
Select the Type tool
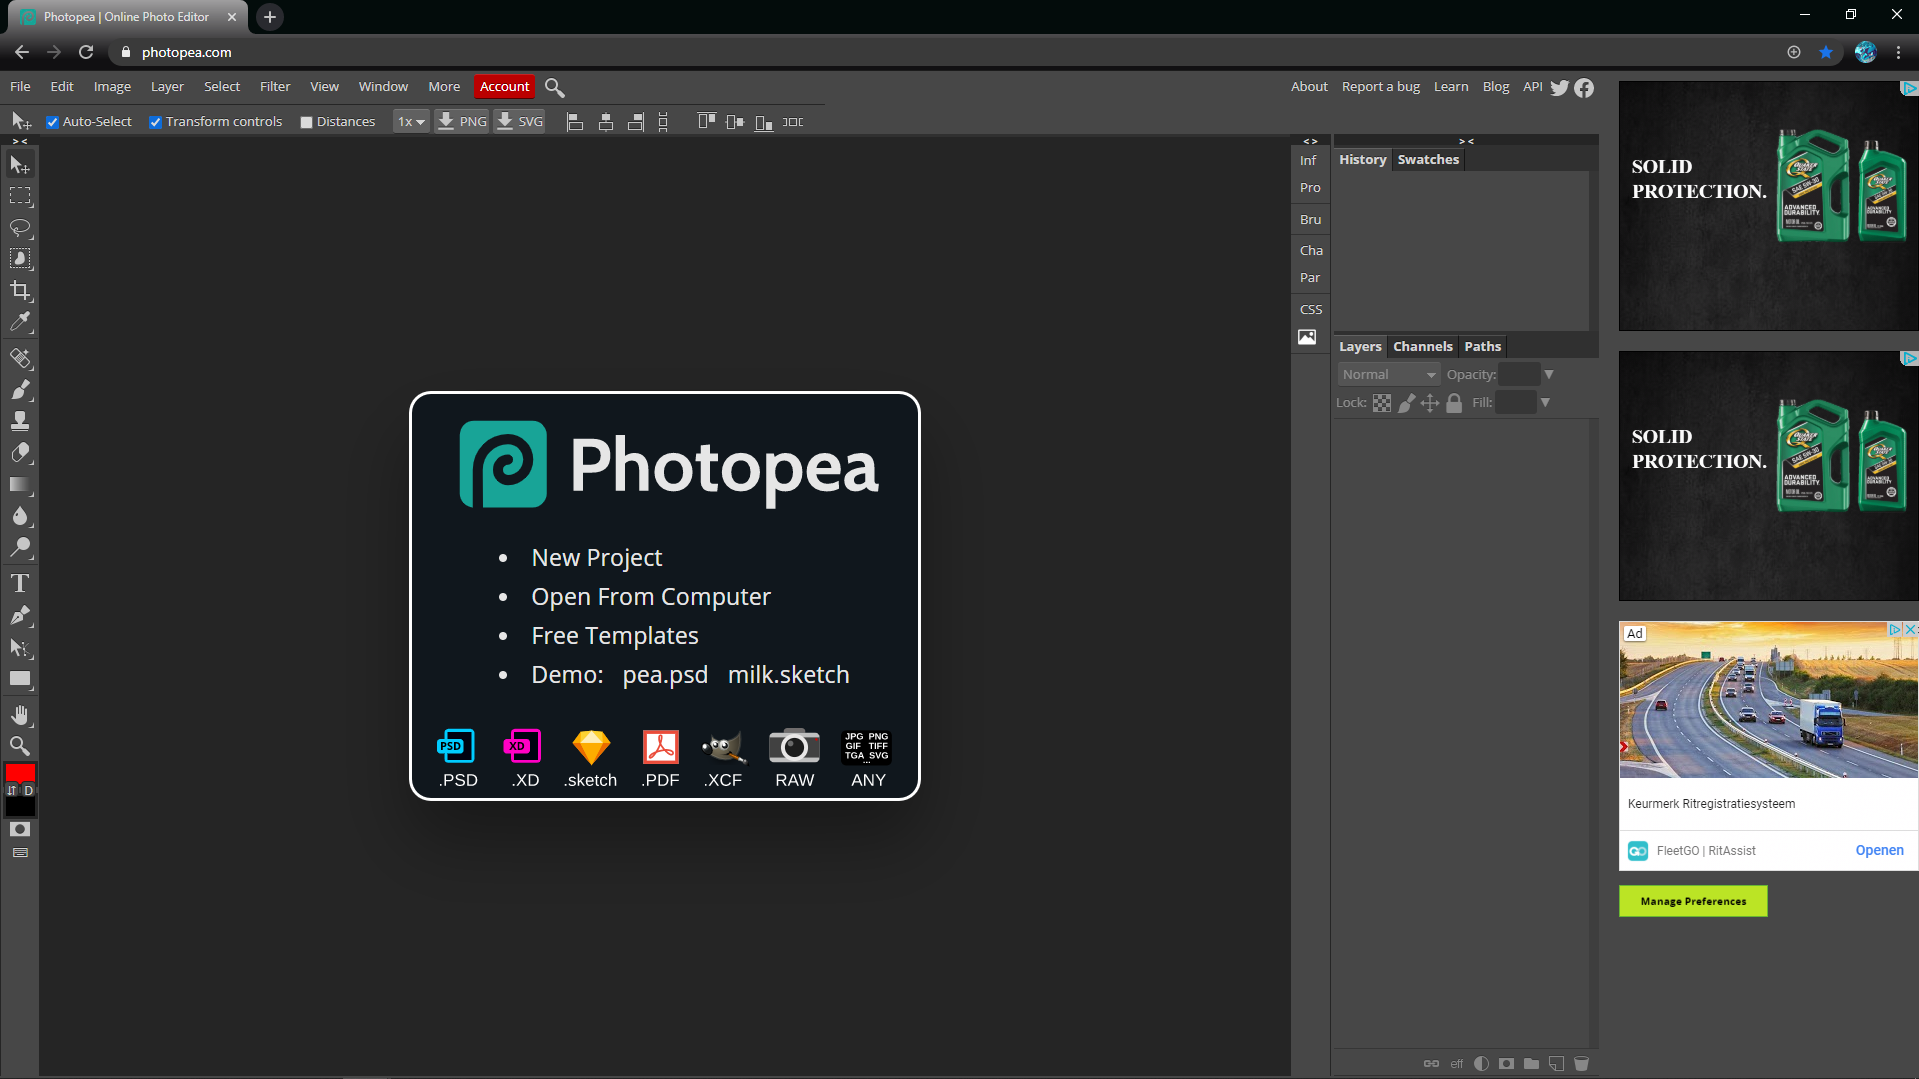click(20, 582)
